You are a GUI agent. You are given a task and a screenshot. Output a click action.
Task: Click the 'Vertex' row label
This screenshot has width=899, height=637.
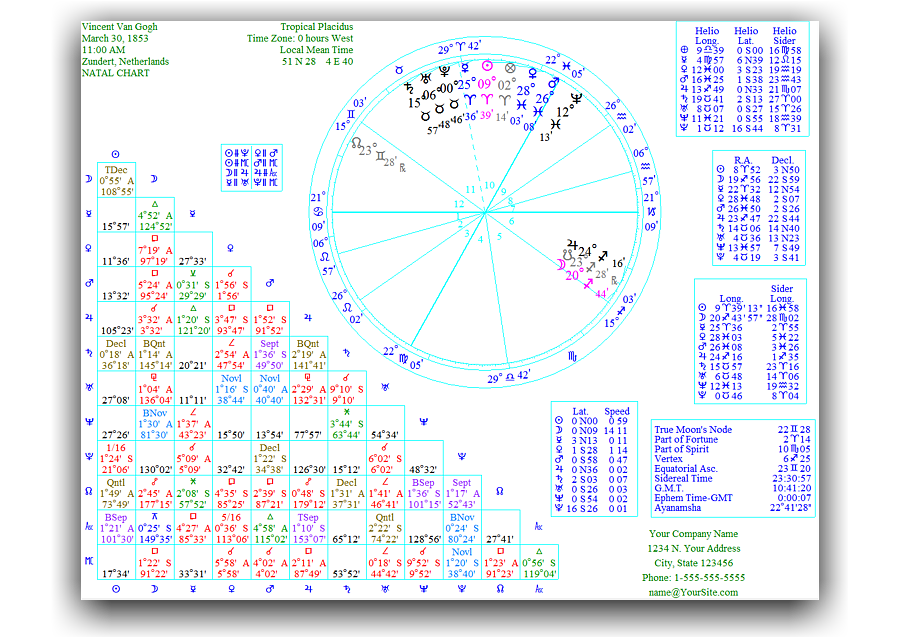669,459
